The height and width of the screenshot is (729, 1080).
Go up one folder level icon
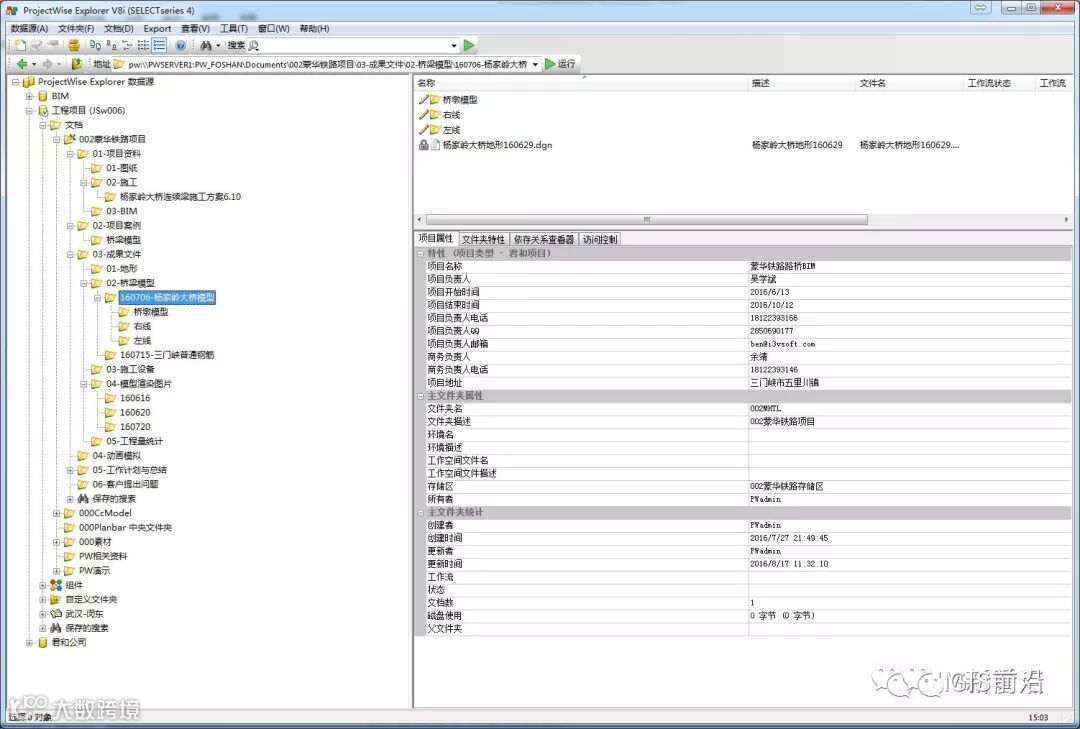tap(76, 64)
